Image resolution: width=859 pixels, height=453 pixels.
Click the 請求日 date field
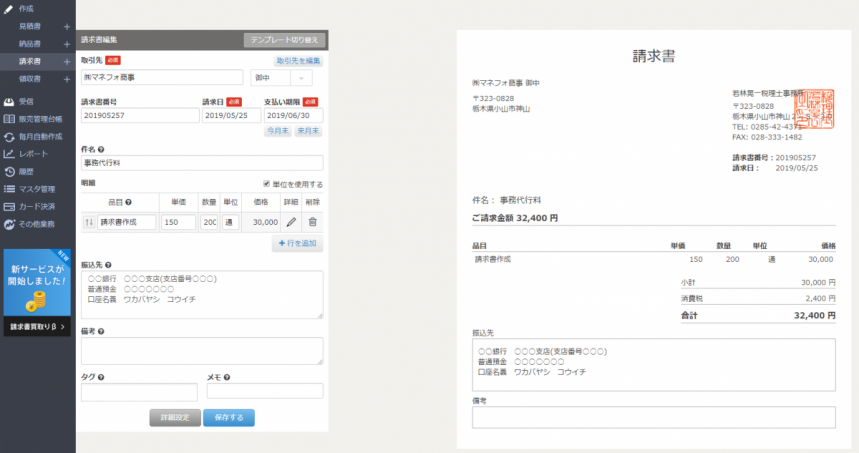click(x=231, y=116)
